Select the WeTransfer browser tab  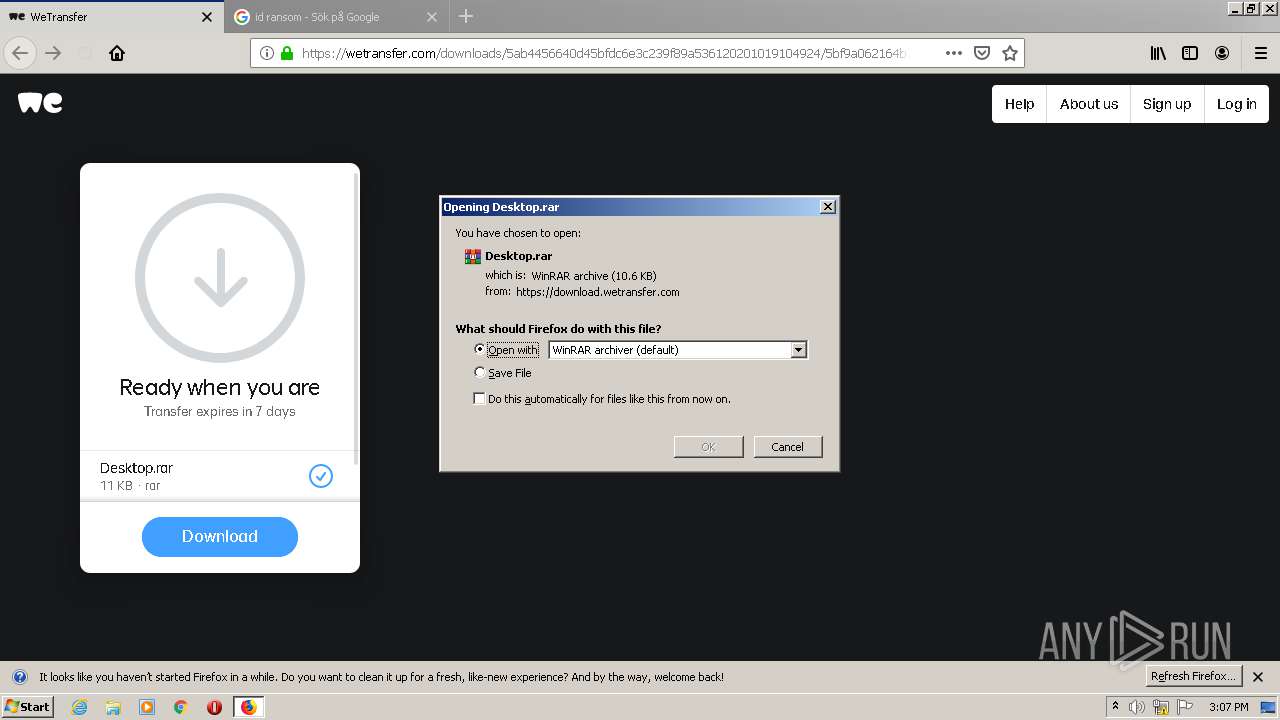(x=110, y=17)
